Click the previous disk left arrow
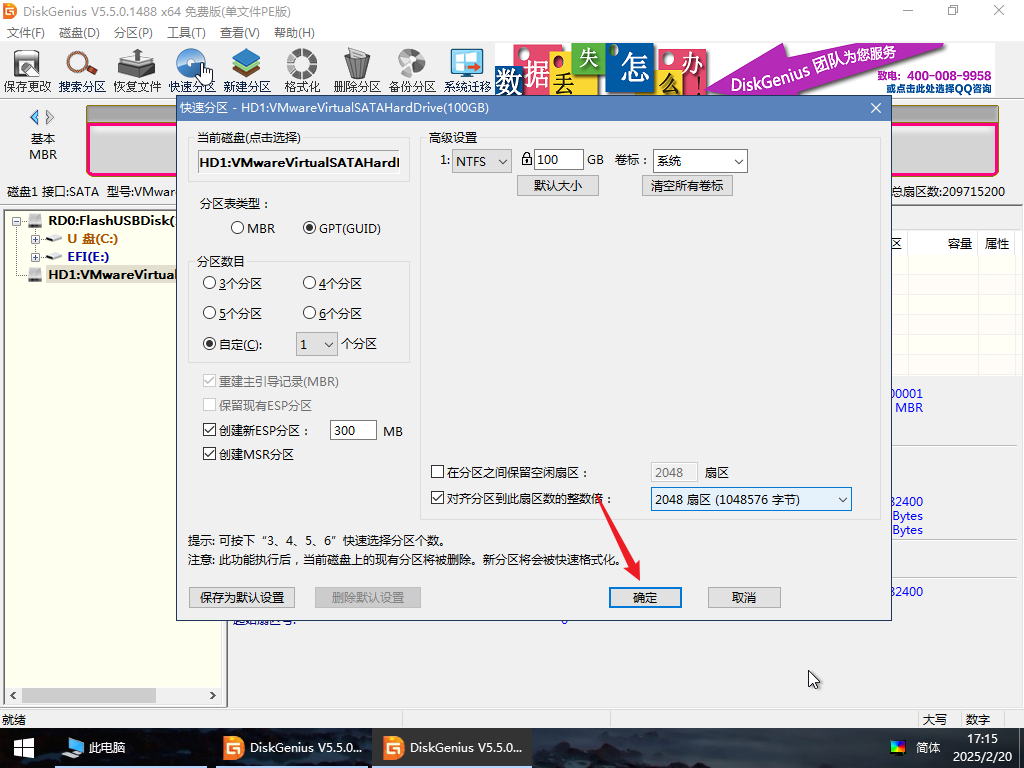The width and height of the screenshot is (1024, 768). click(x=35, y=118)
